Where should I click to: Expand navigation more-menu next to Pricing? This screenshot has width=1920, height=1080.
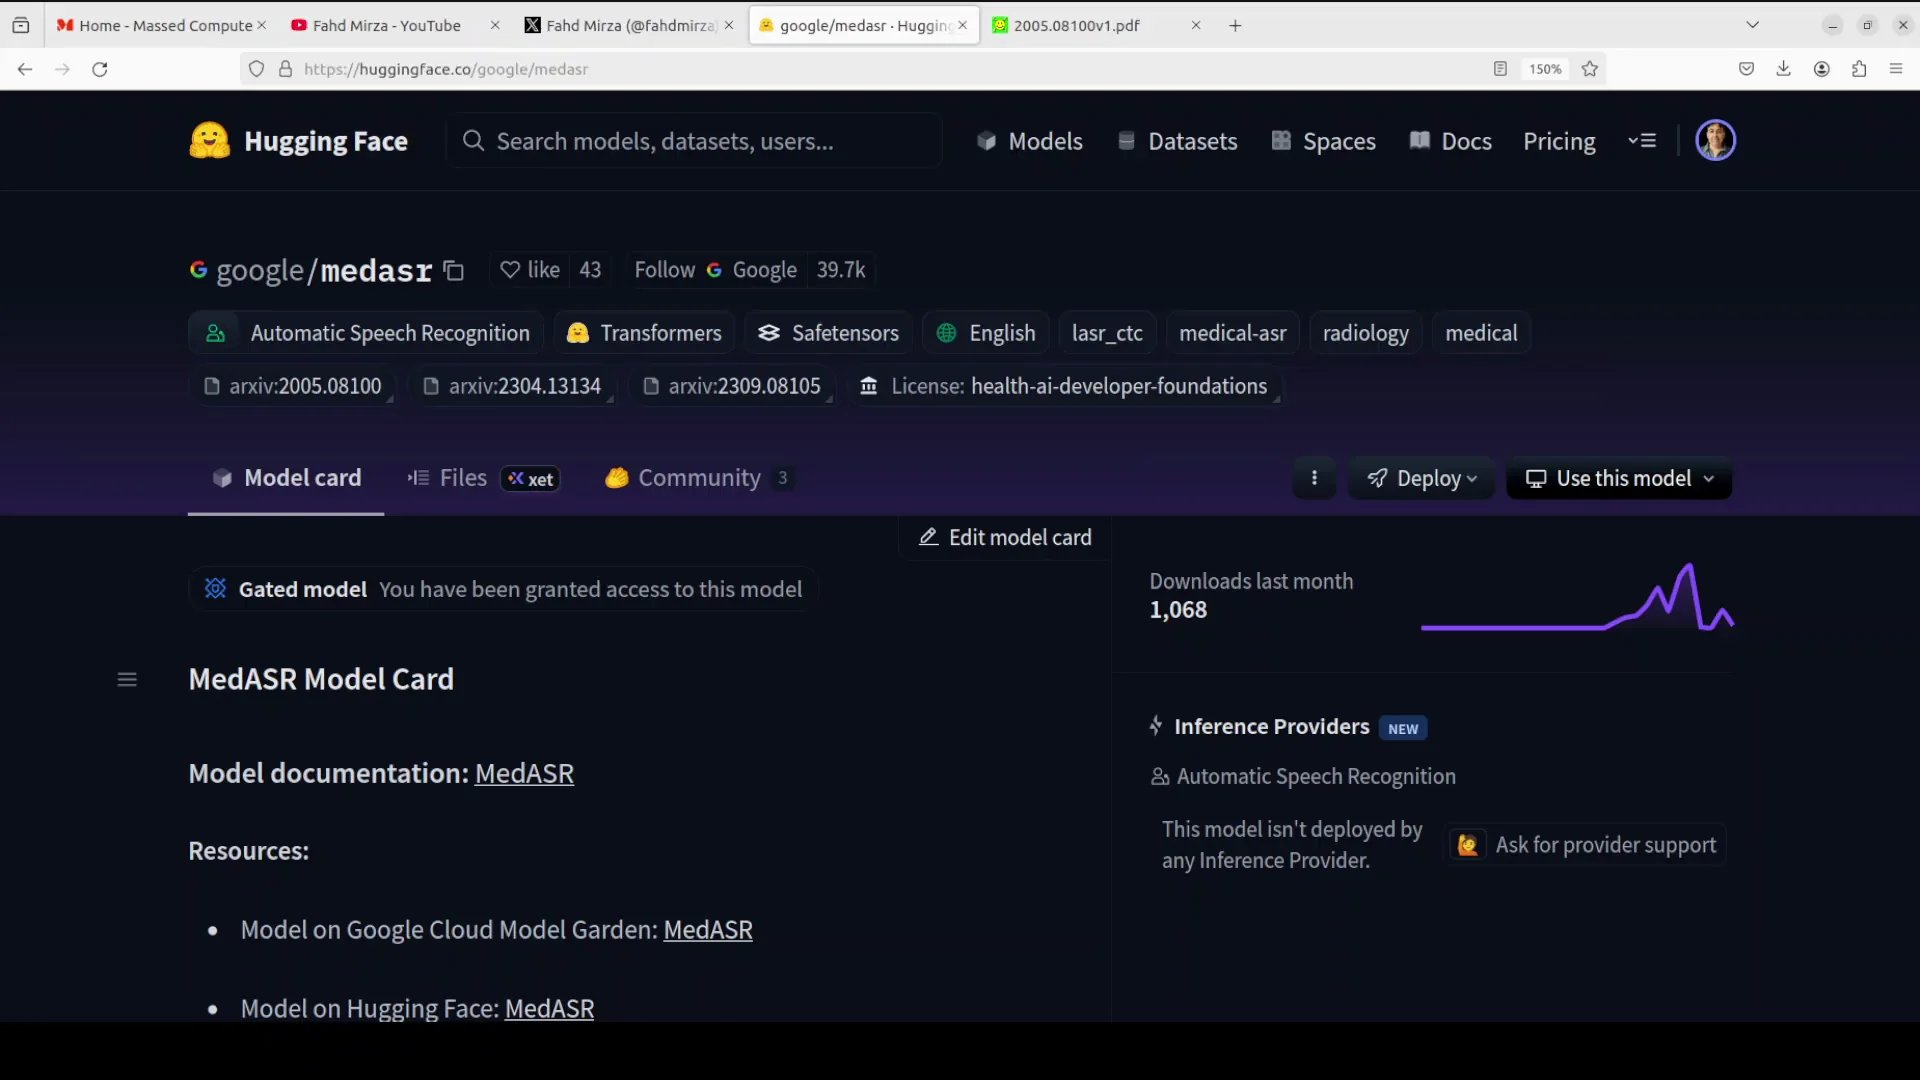point(1642,141)
